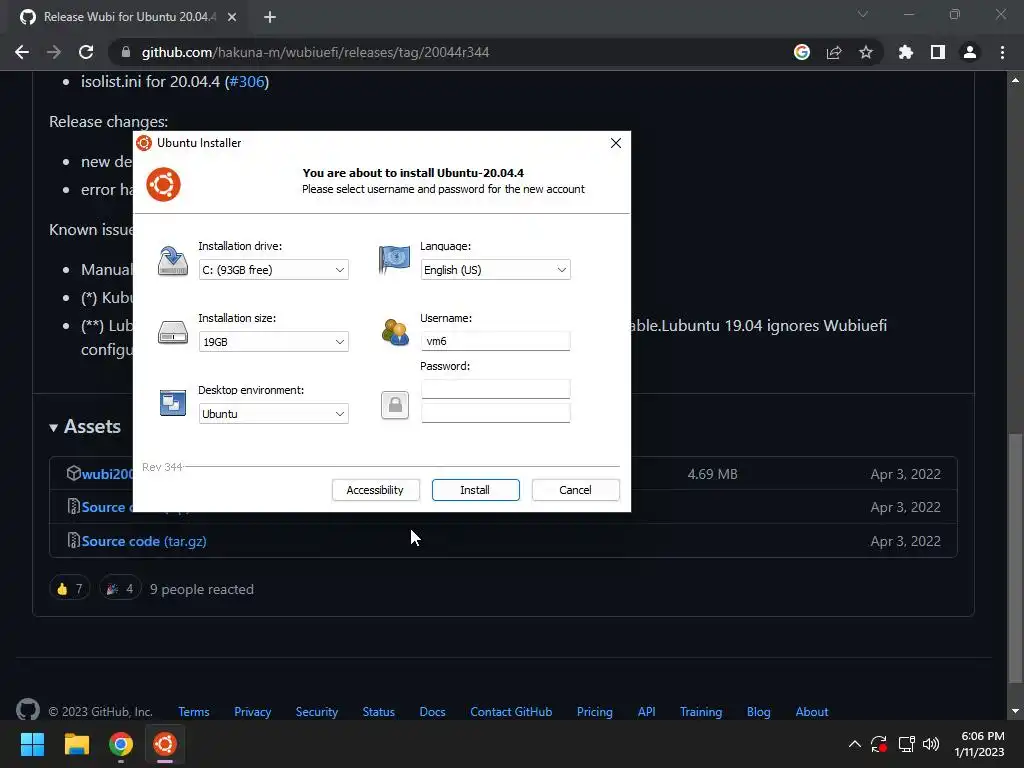Go back to previous page
The width and height of the screenshot is (1024, 768).
[22, 52]
